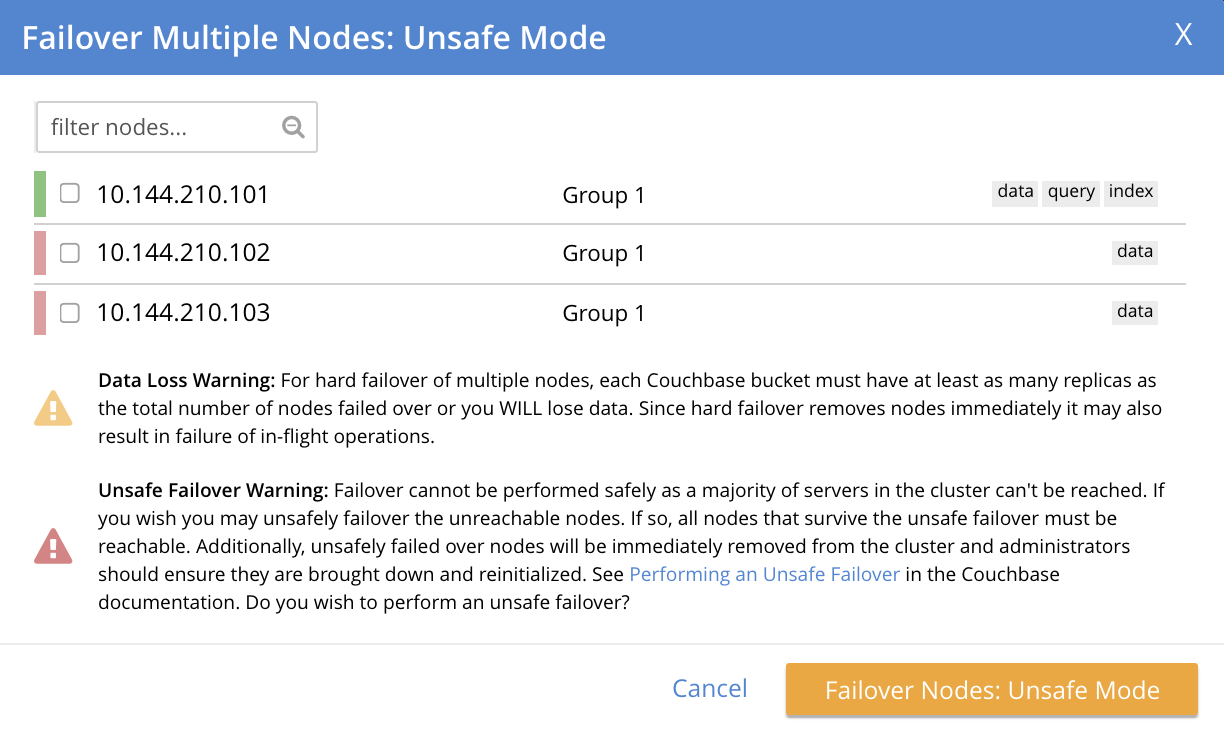
Task: Click the yellow Data Loss Warning triangle icon
Action: [x=53, y=408]
